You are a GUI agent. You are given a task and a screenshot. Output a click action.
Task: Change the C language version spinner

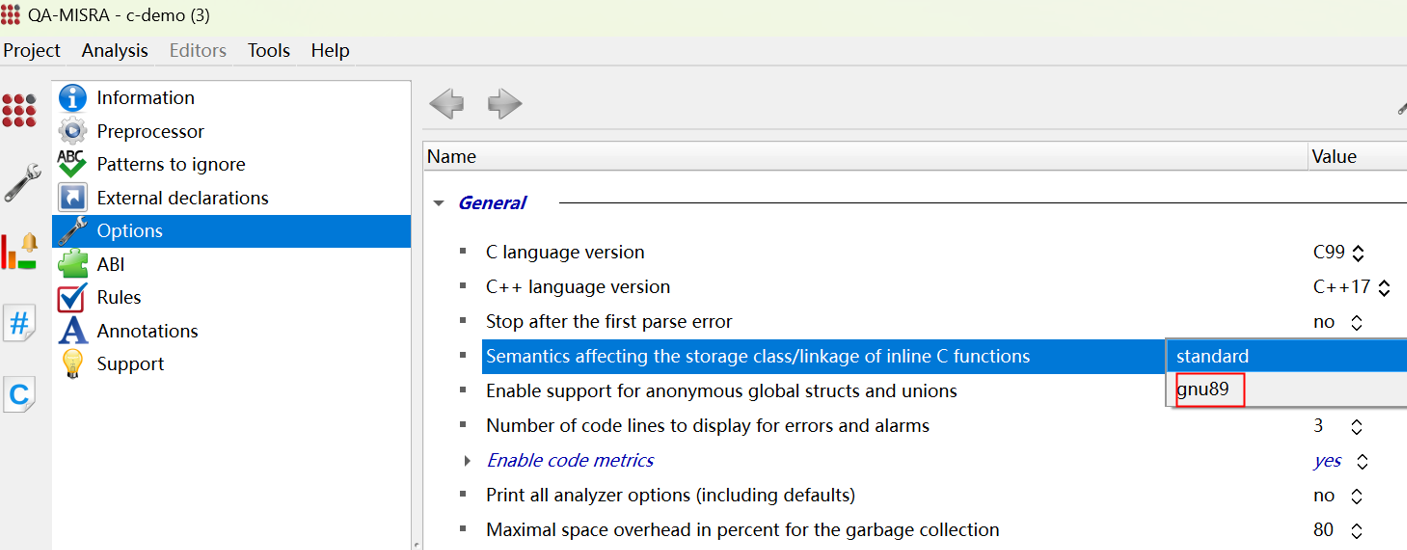click(x=1358, y=253)
